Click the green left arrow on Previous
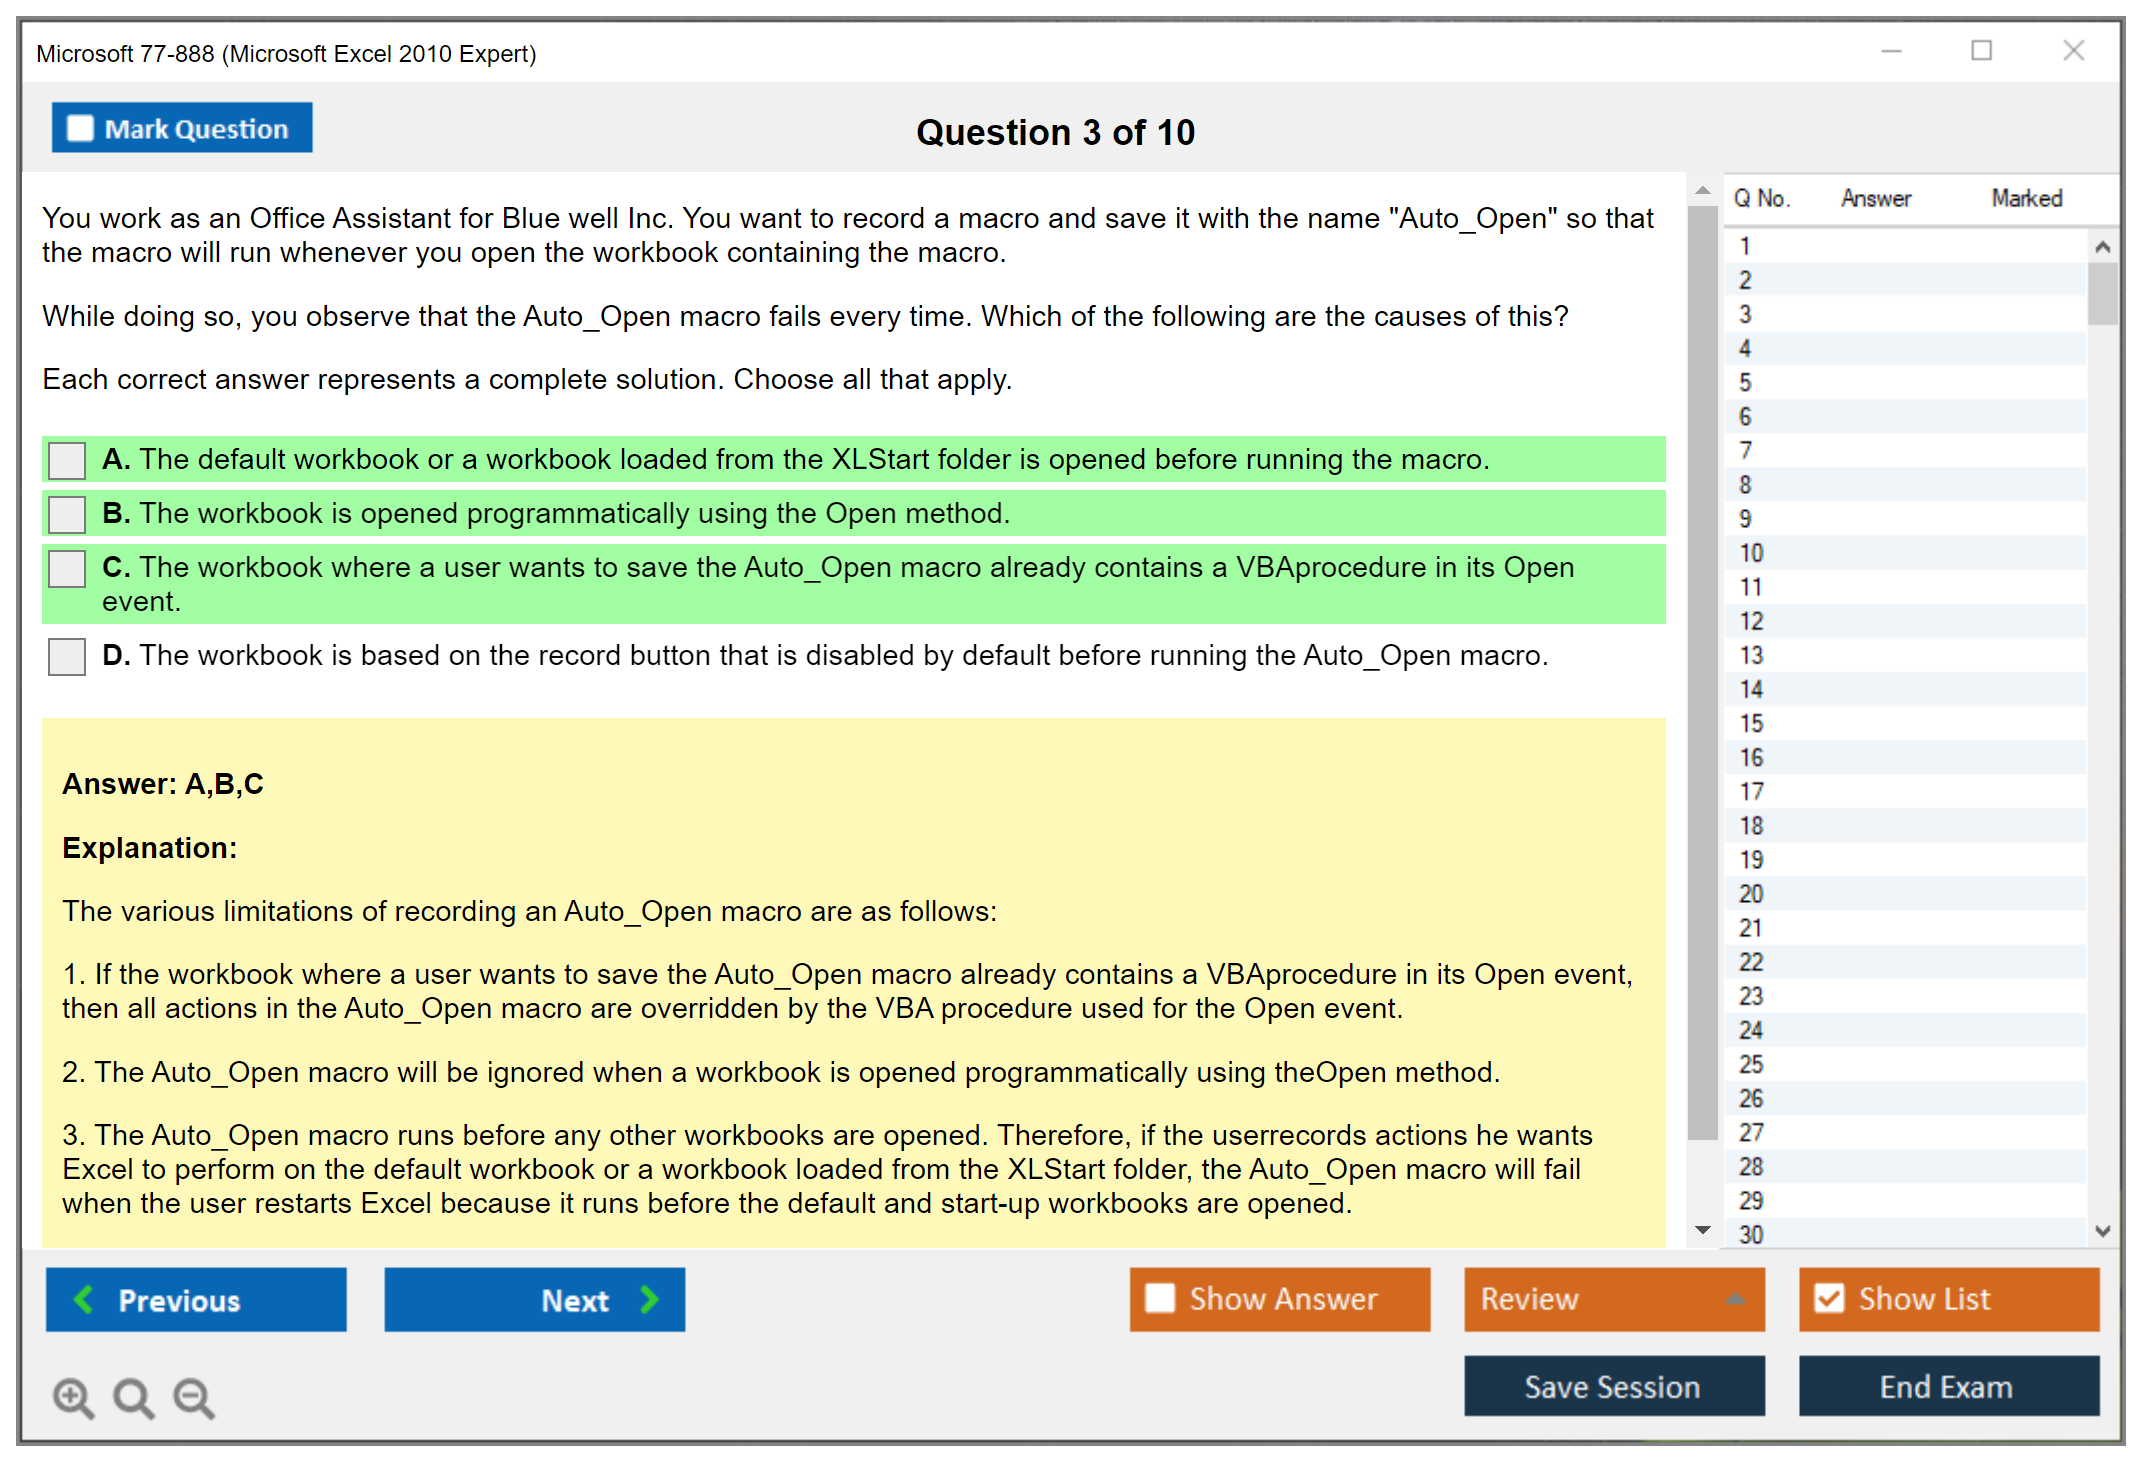Viewport: 2150px width, 1470px height. point(84,1299)
